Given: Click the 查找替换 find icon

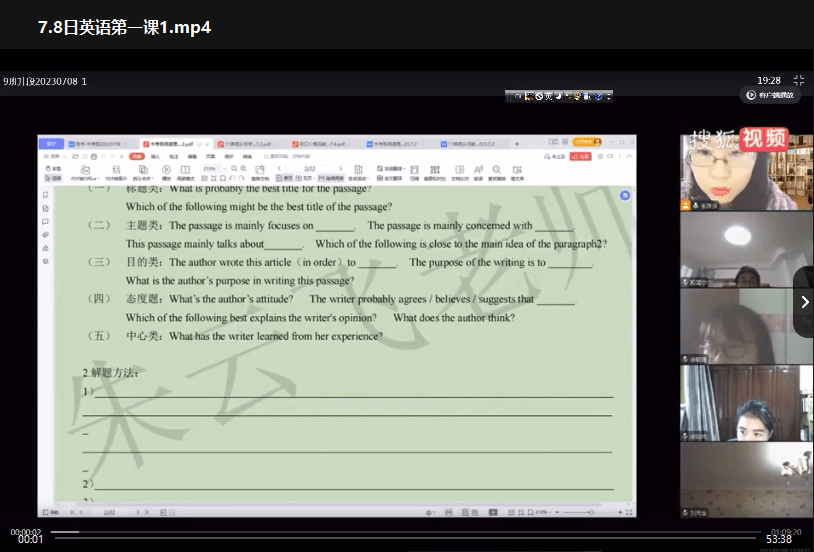Looking at the screenshot, I should point(497,173).
